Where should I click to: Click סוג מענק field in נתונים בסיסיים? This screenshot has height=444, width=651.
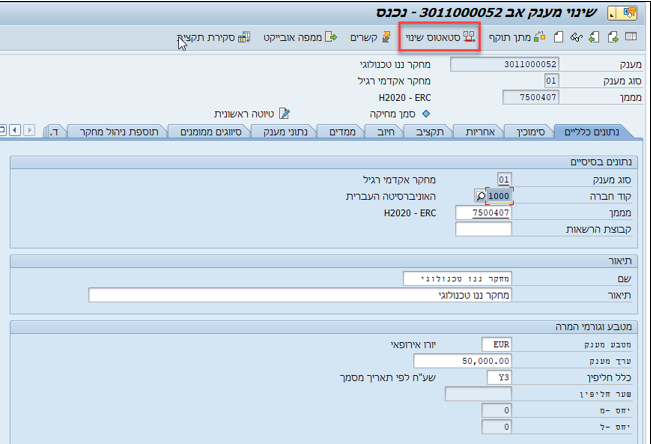point(504,179)
